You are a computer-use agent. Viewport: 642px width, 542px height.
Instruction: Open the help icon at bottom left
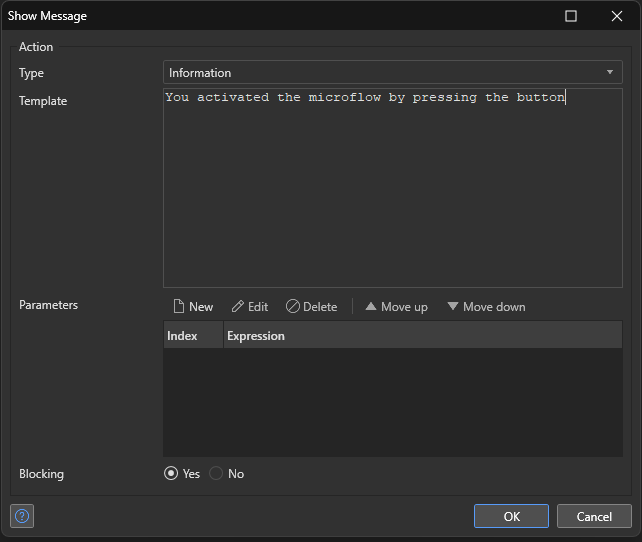pos(22,516)
